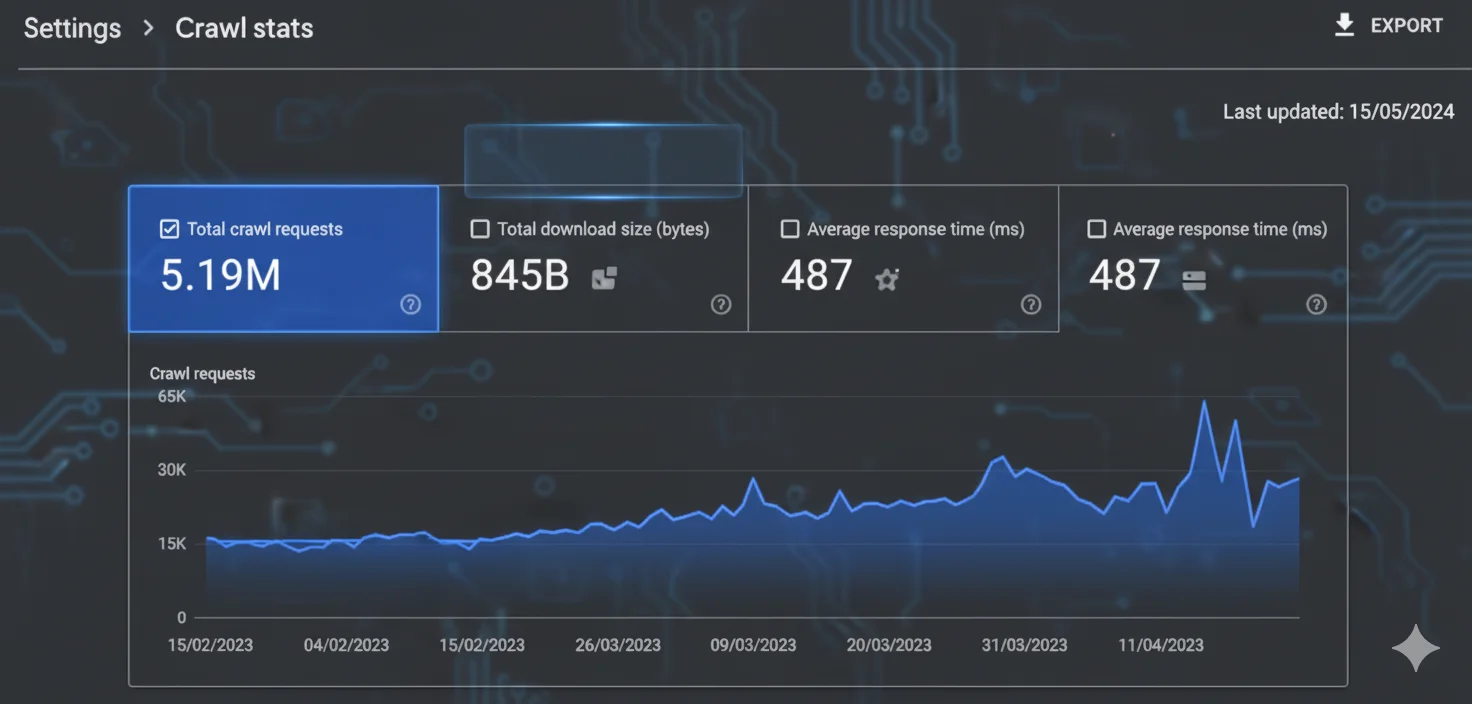
Task: Enable the rightmost Average response time checkbox
Action: pyautogui.click(x=1096, y=228)
